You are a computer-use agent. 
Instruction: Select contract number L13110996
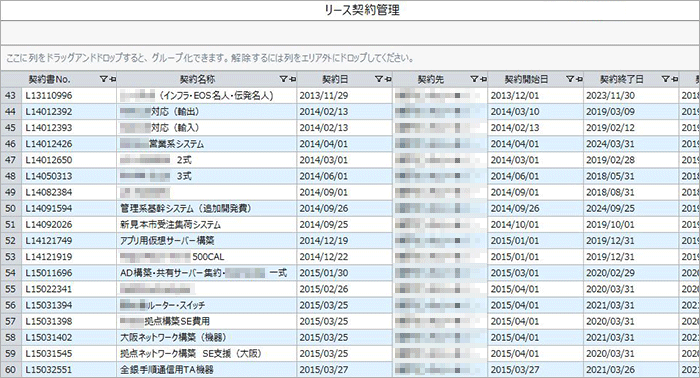(x=69, y=96)
